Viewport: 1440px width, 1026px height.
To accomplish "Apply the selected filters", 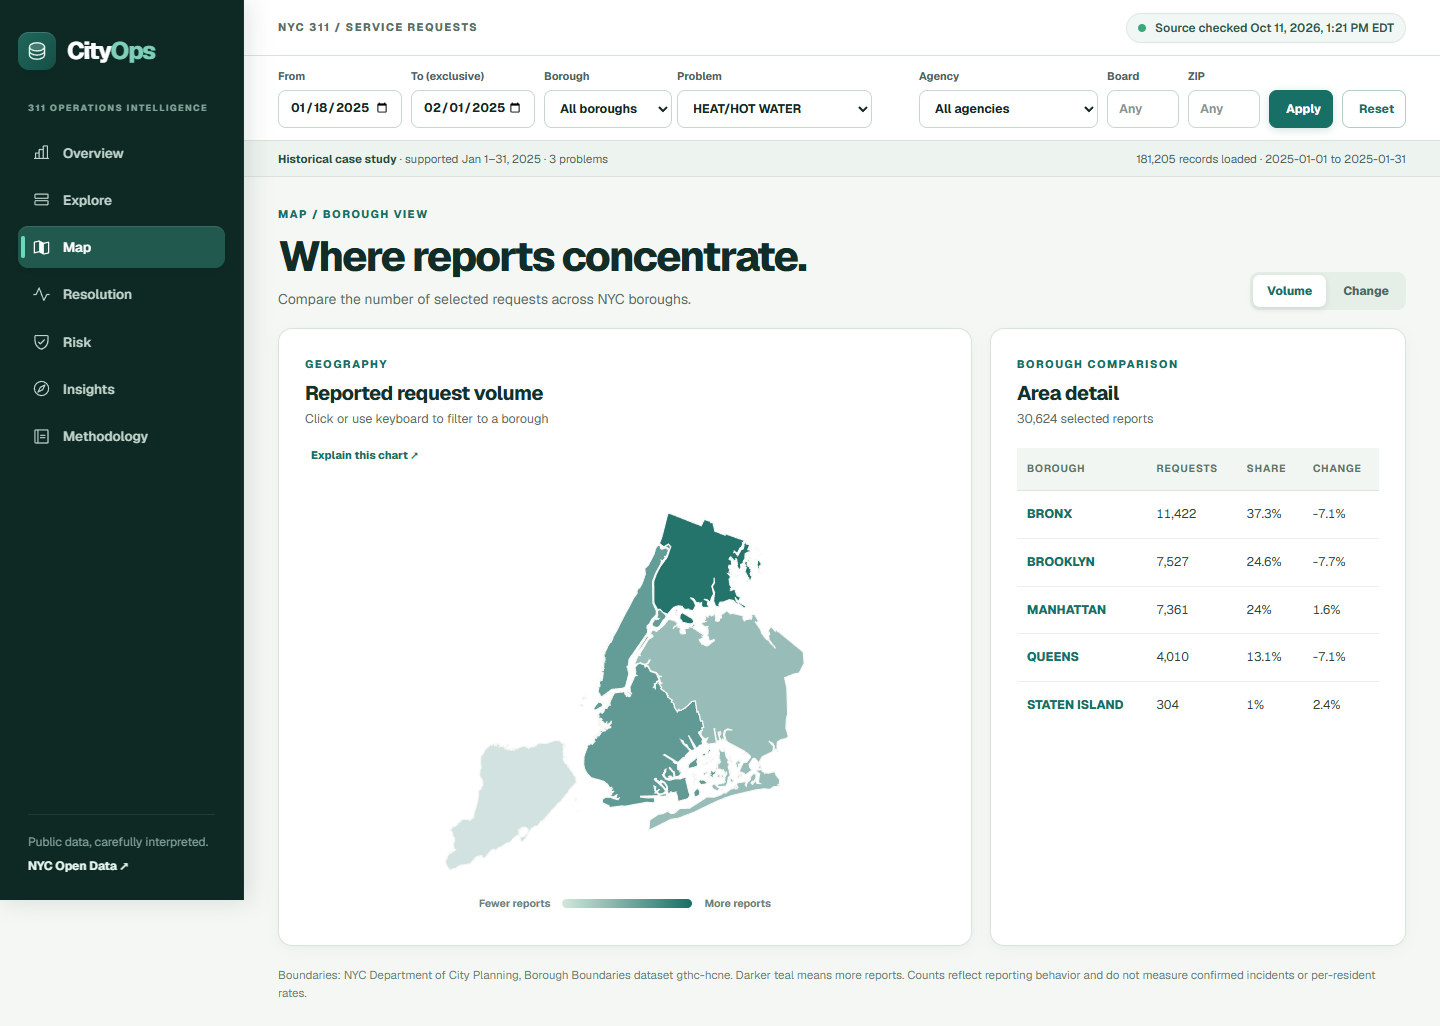I will coord(1301,109).
